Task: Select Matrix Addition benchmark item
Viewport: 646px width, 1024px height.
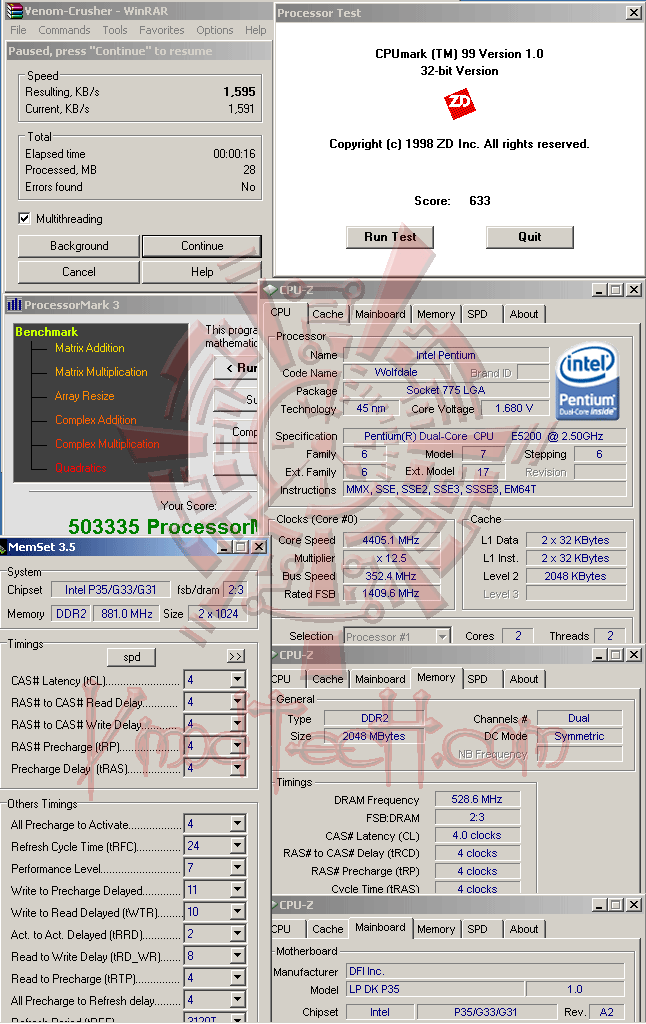Action: click(89, 347)
